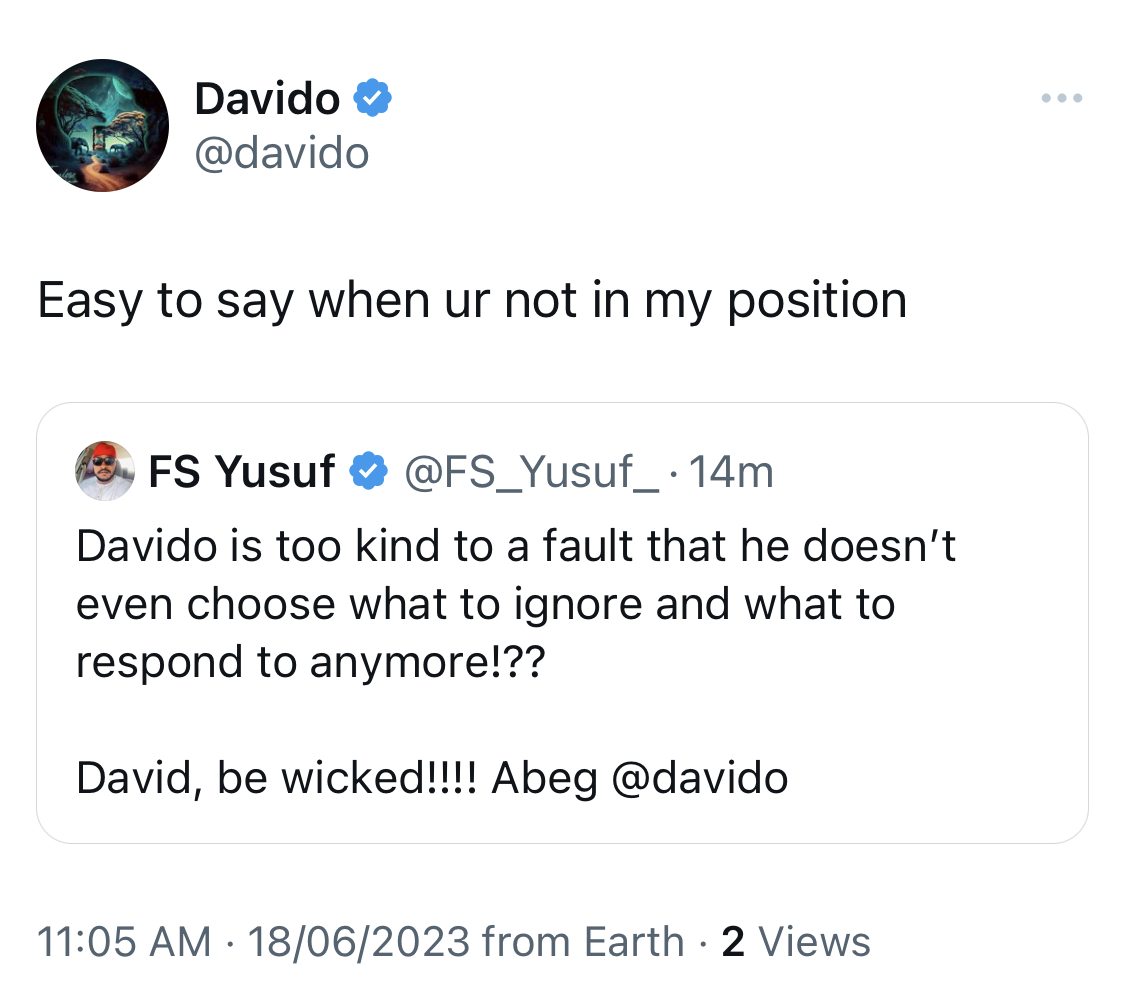Image resolution: width=1125 pixels, height=996 pixels.
Task: Open FS Yusuf's small avatar
Action: (x=105, y=471)
